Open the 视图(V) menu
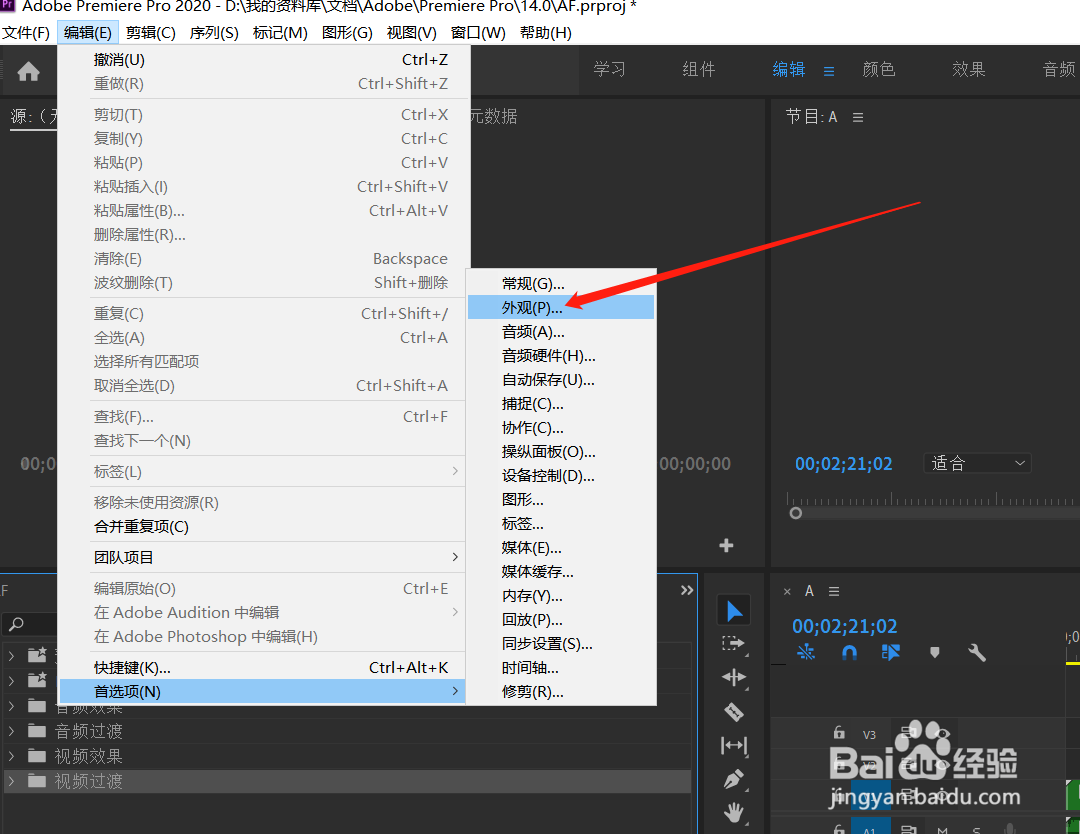This screenshot has width=1080, height=834. tap(411, 32)
